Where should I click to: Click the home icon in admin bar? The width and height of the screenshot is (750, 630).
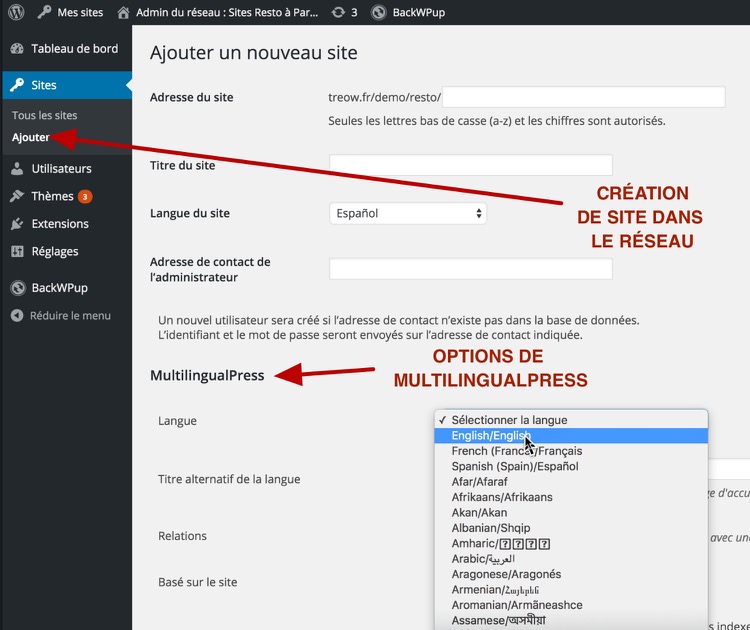[x=123, y=12]
